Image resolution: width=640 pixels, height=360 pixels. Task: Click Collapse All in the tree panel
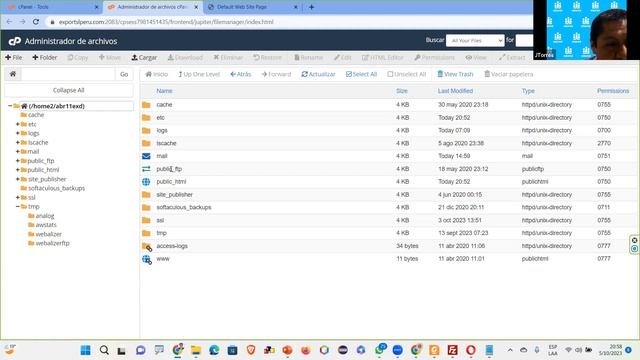click(x=69, y=90)
